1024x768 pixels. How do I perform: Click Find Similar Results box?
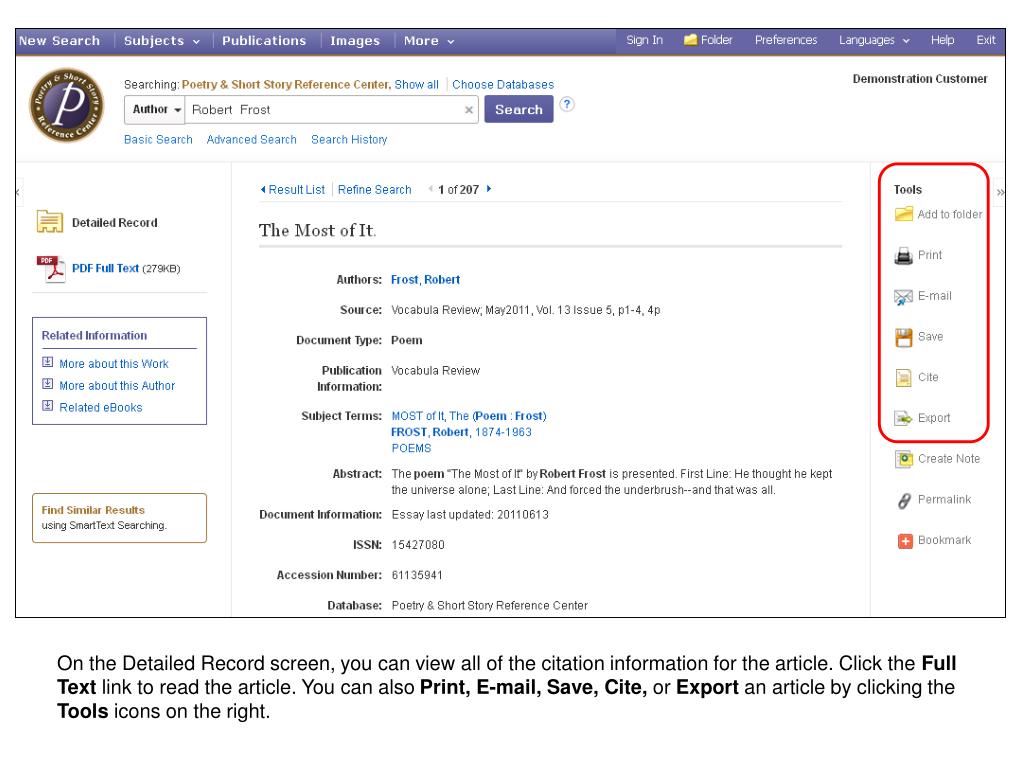[x=120, y=518]
